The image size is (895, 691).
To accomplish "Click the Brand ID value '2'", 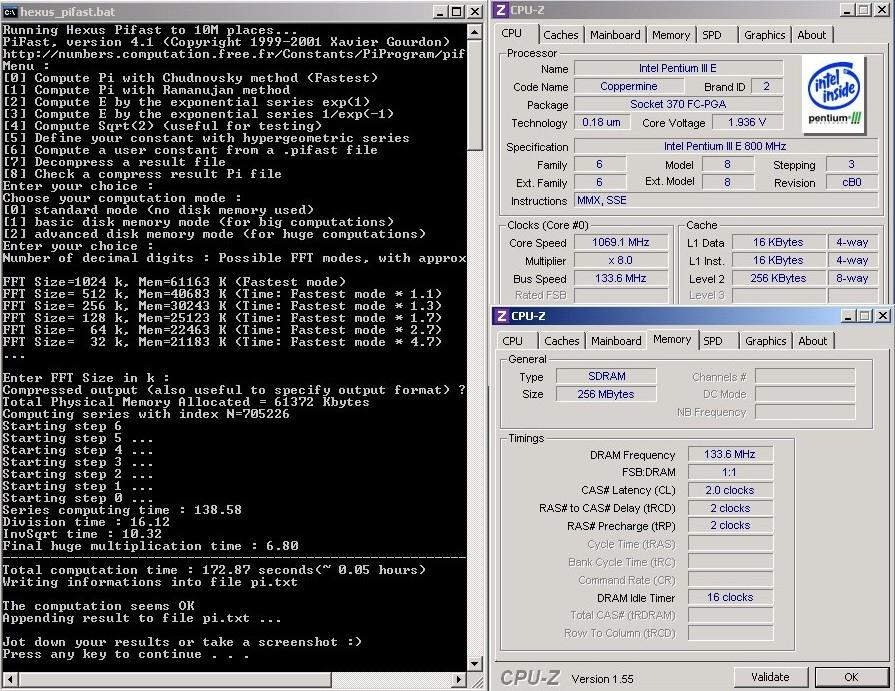I will click(767, 86).
